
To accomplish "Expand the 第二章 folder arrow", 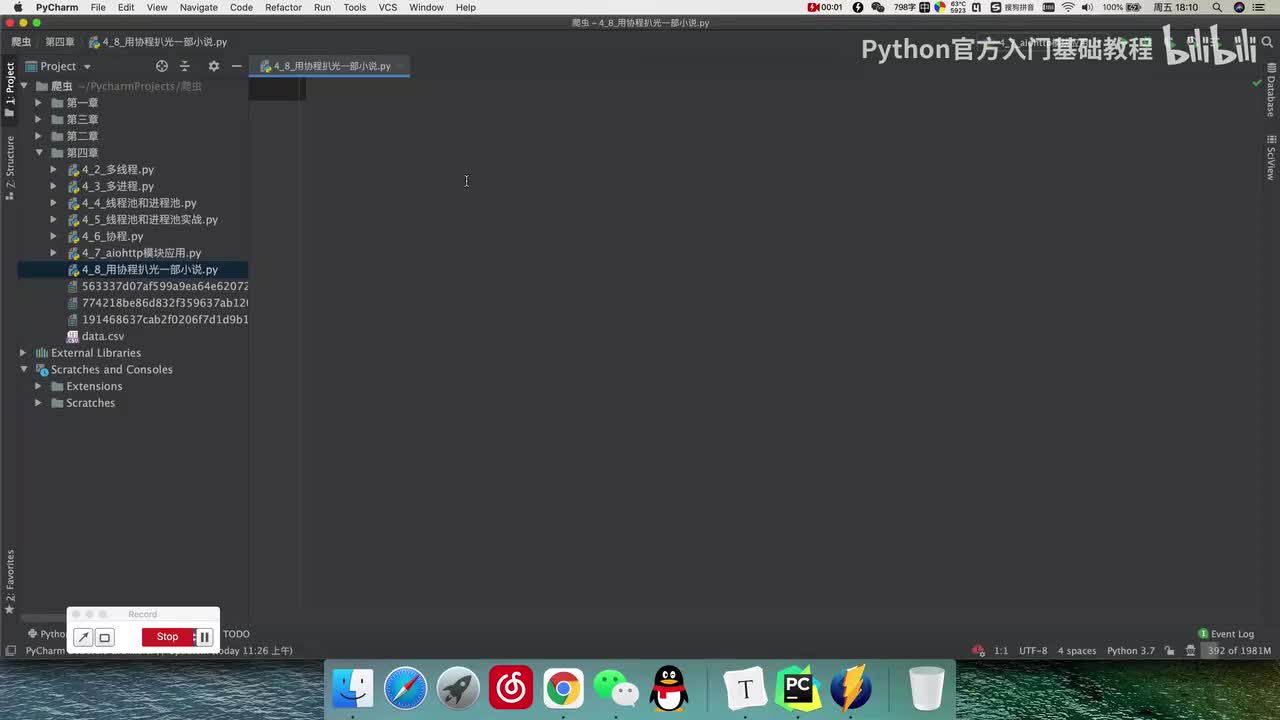I will (38, 136).
